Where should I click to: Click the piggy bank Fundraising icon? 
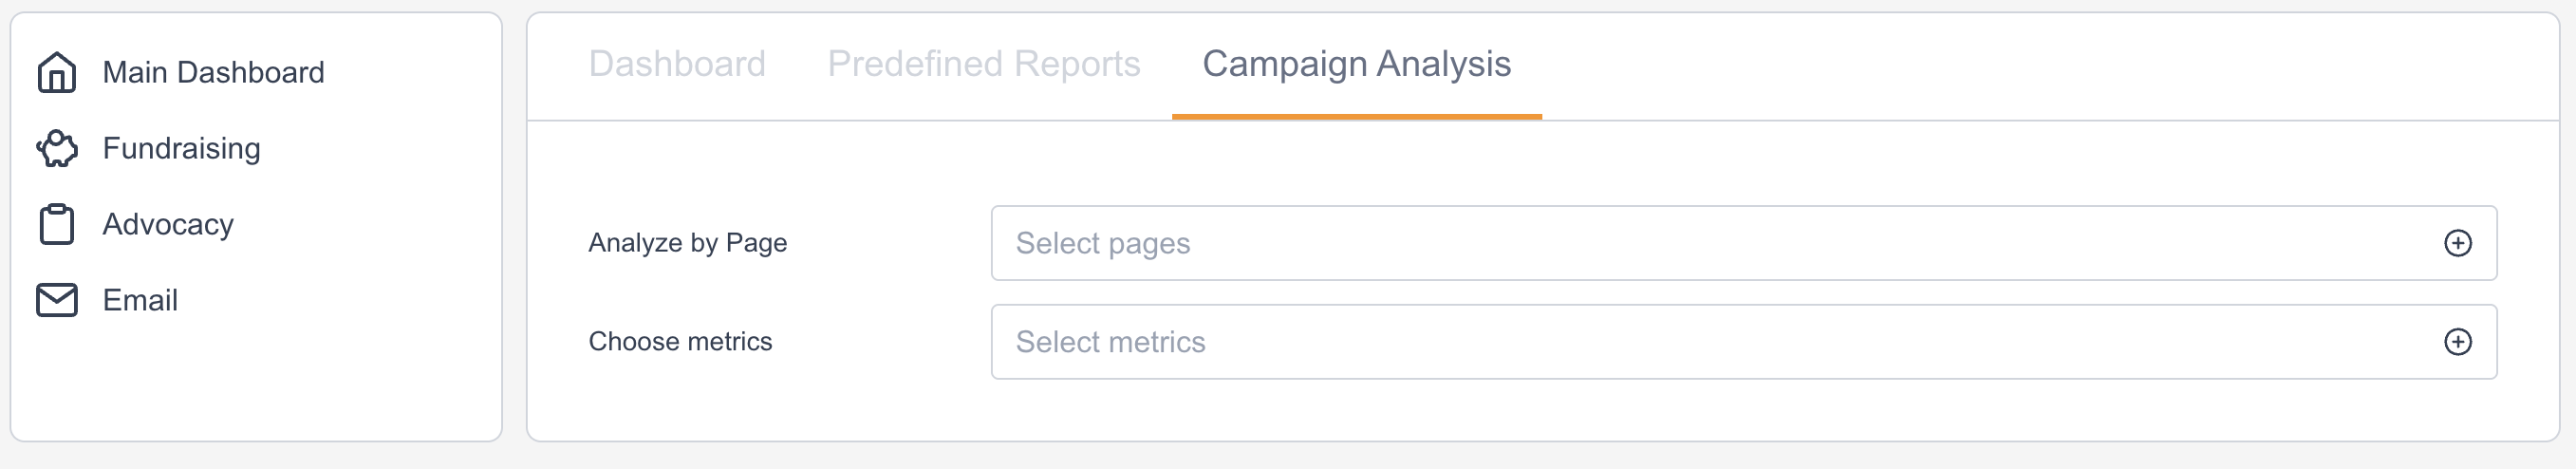pos(57,148)
